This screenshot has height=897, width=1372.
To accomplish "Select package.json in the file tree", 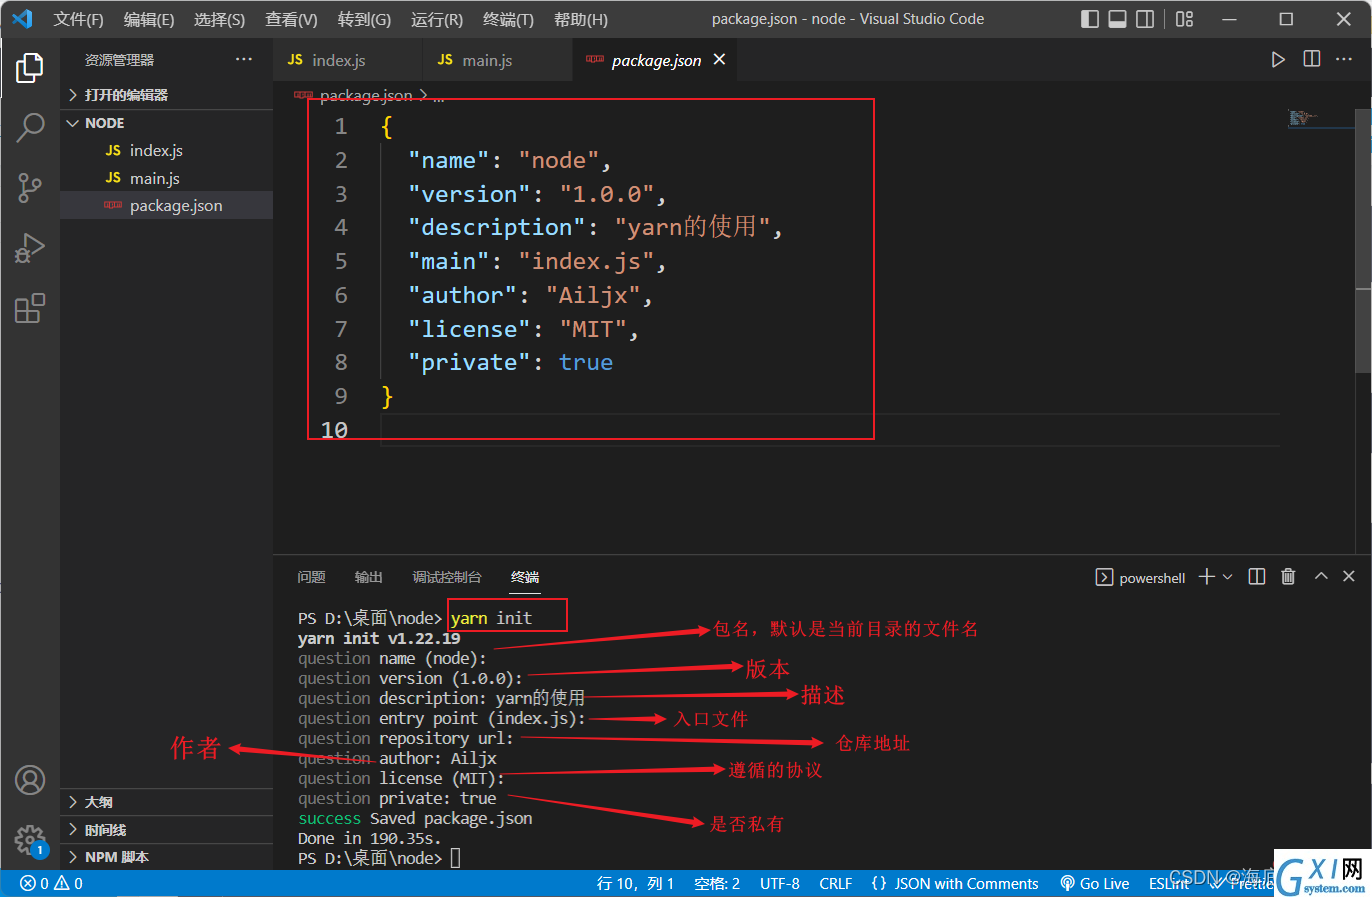I will click(x=167, y=205).
